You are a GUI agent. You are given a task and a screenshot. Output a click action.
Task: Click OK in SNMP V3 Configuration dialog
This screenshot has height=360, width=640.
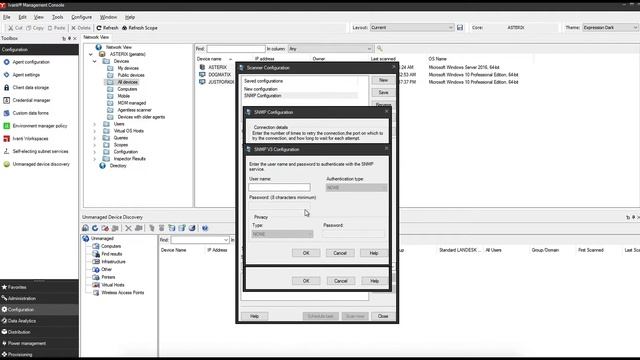click(x=306, y=253)
